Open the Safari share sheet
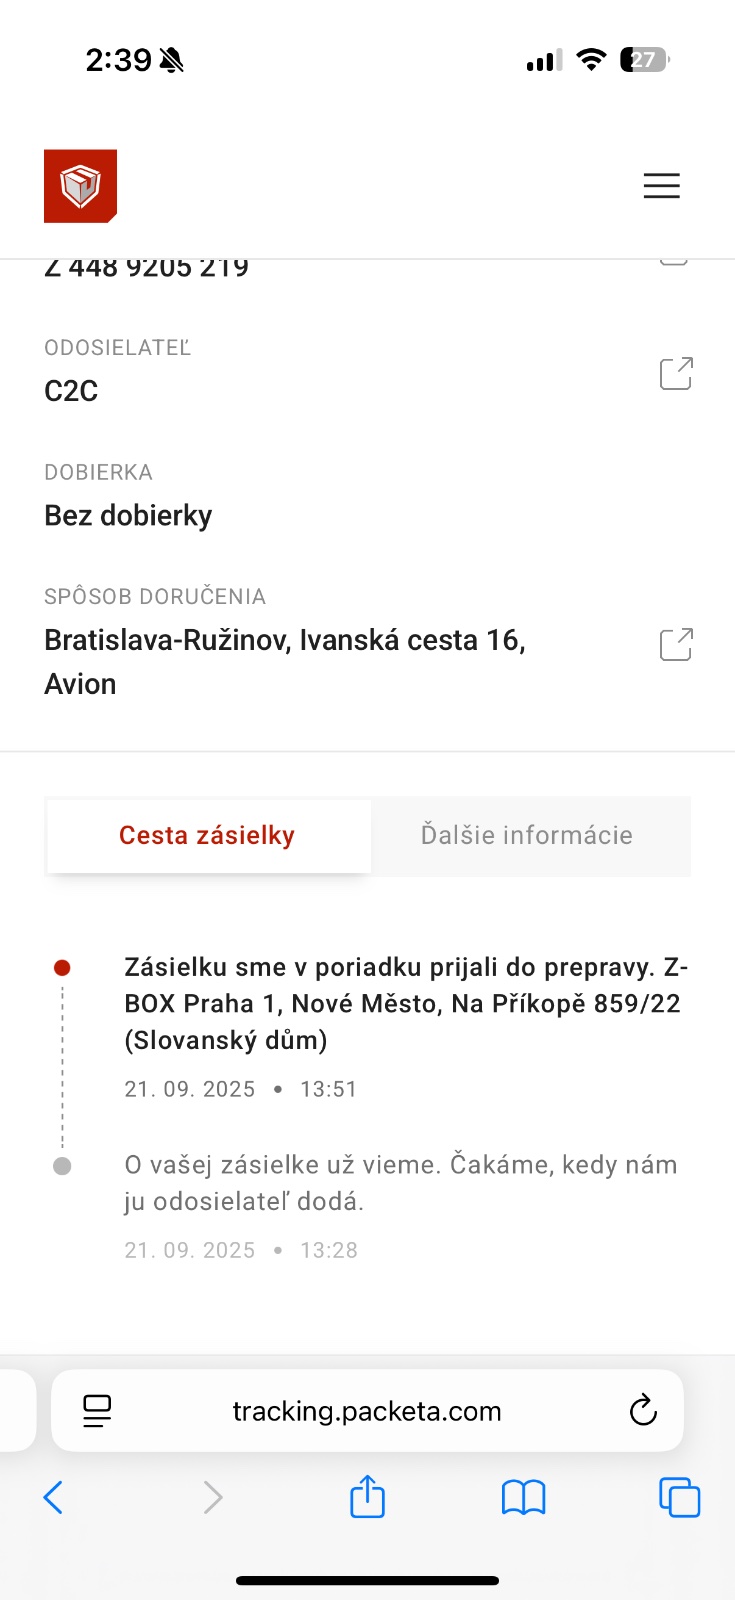This screenshot has width=735, height=1600. [x=367, y=1498]
